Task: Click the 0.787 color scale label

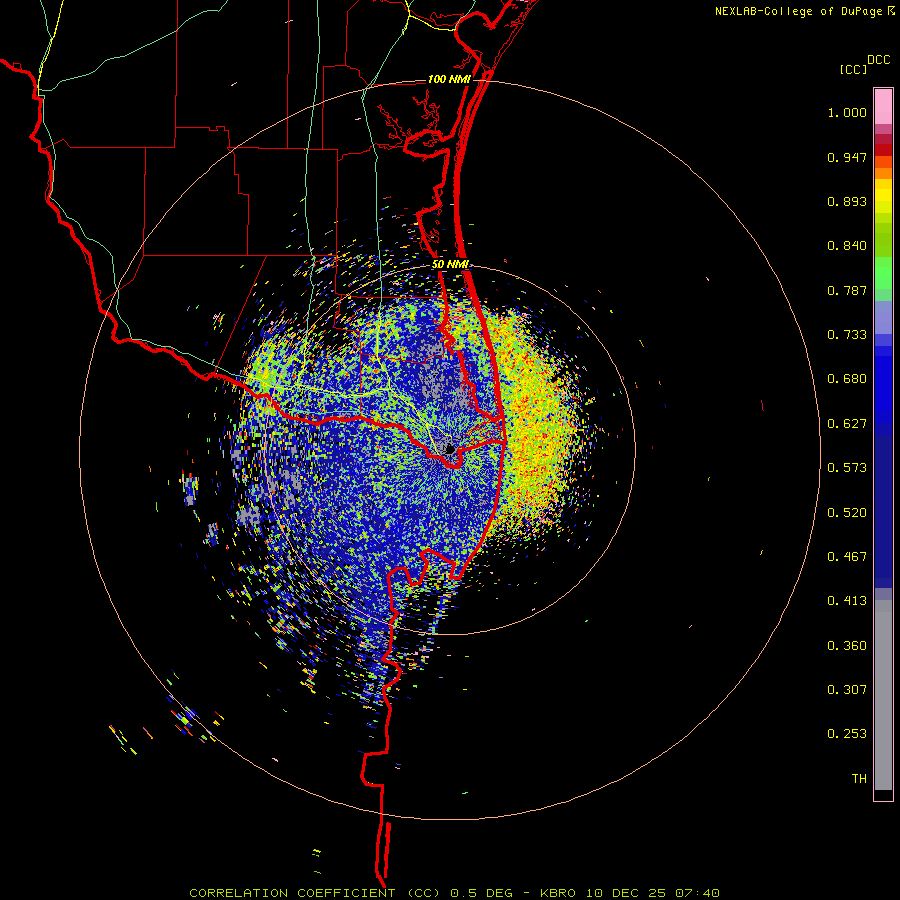Action: pos(847,290)
